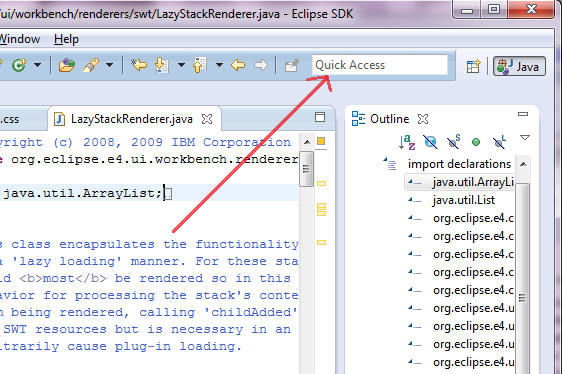
Task: Open the Window menu
Action: point(19,39)
